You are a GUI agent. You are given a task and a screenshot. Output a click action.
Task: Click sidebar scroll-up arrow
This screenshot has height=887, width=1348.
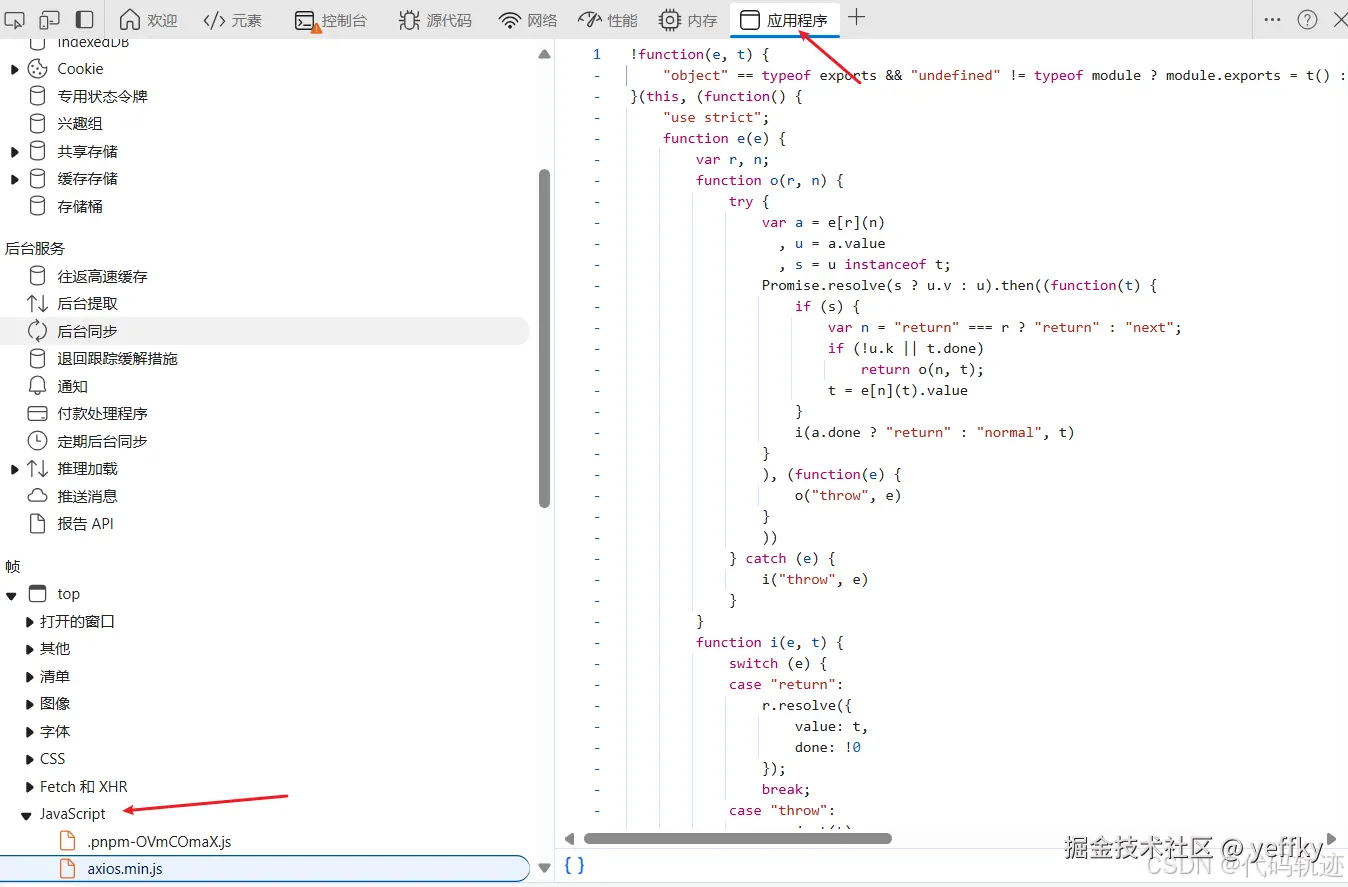[x=545, y=54]
